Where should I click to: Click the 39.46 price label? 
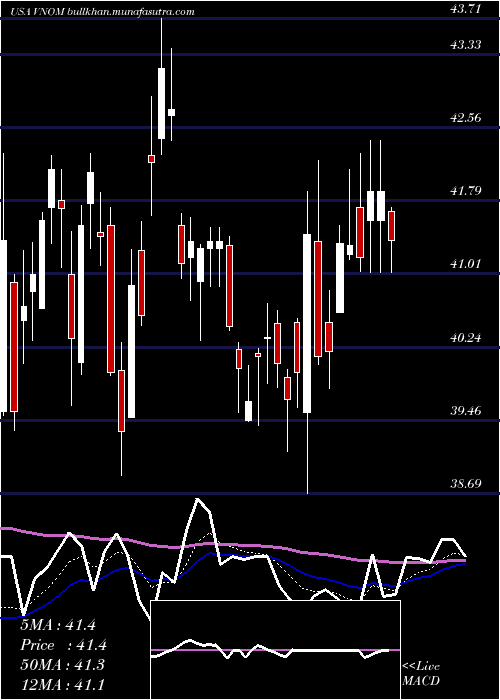[x=466, y=410]
